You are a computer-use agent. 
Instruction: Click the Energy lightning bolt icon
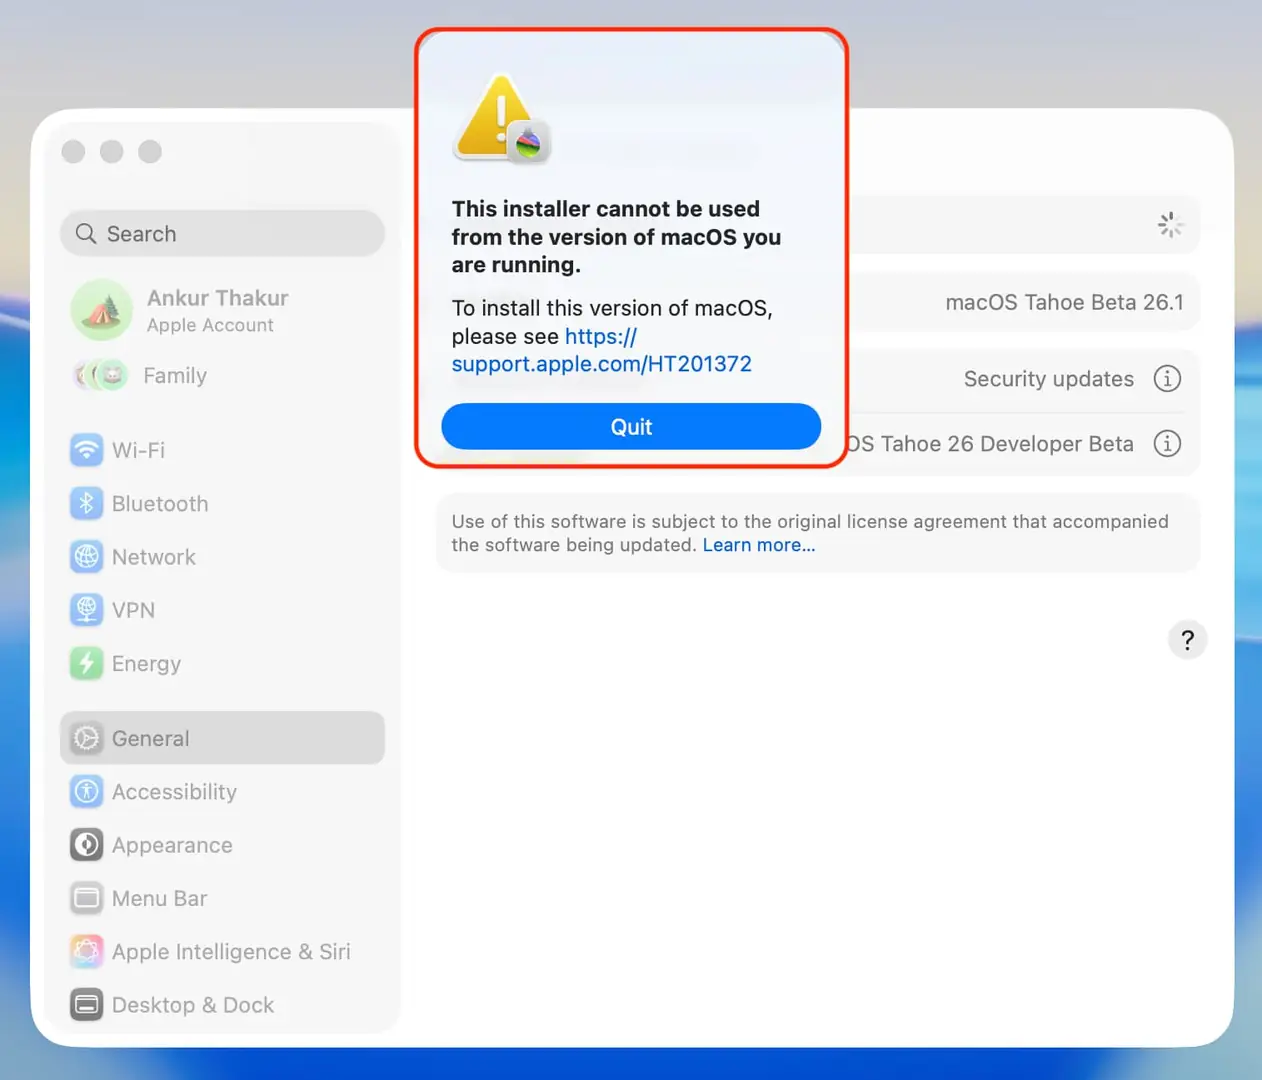[x=86, y=664]
